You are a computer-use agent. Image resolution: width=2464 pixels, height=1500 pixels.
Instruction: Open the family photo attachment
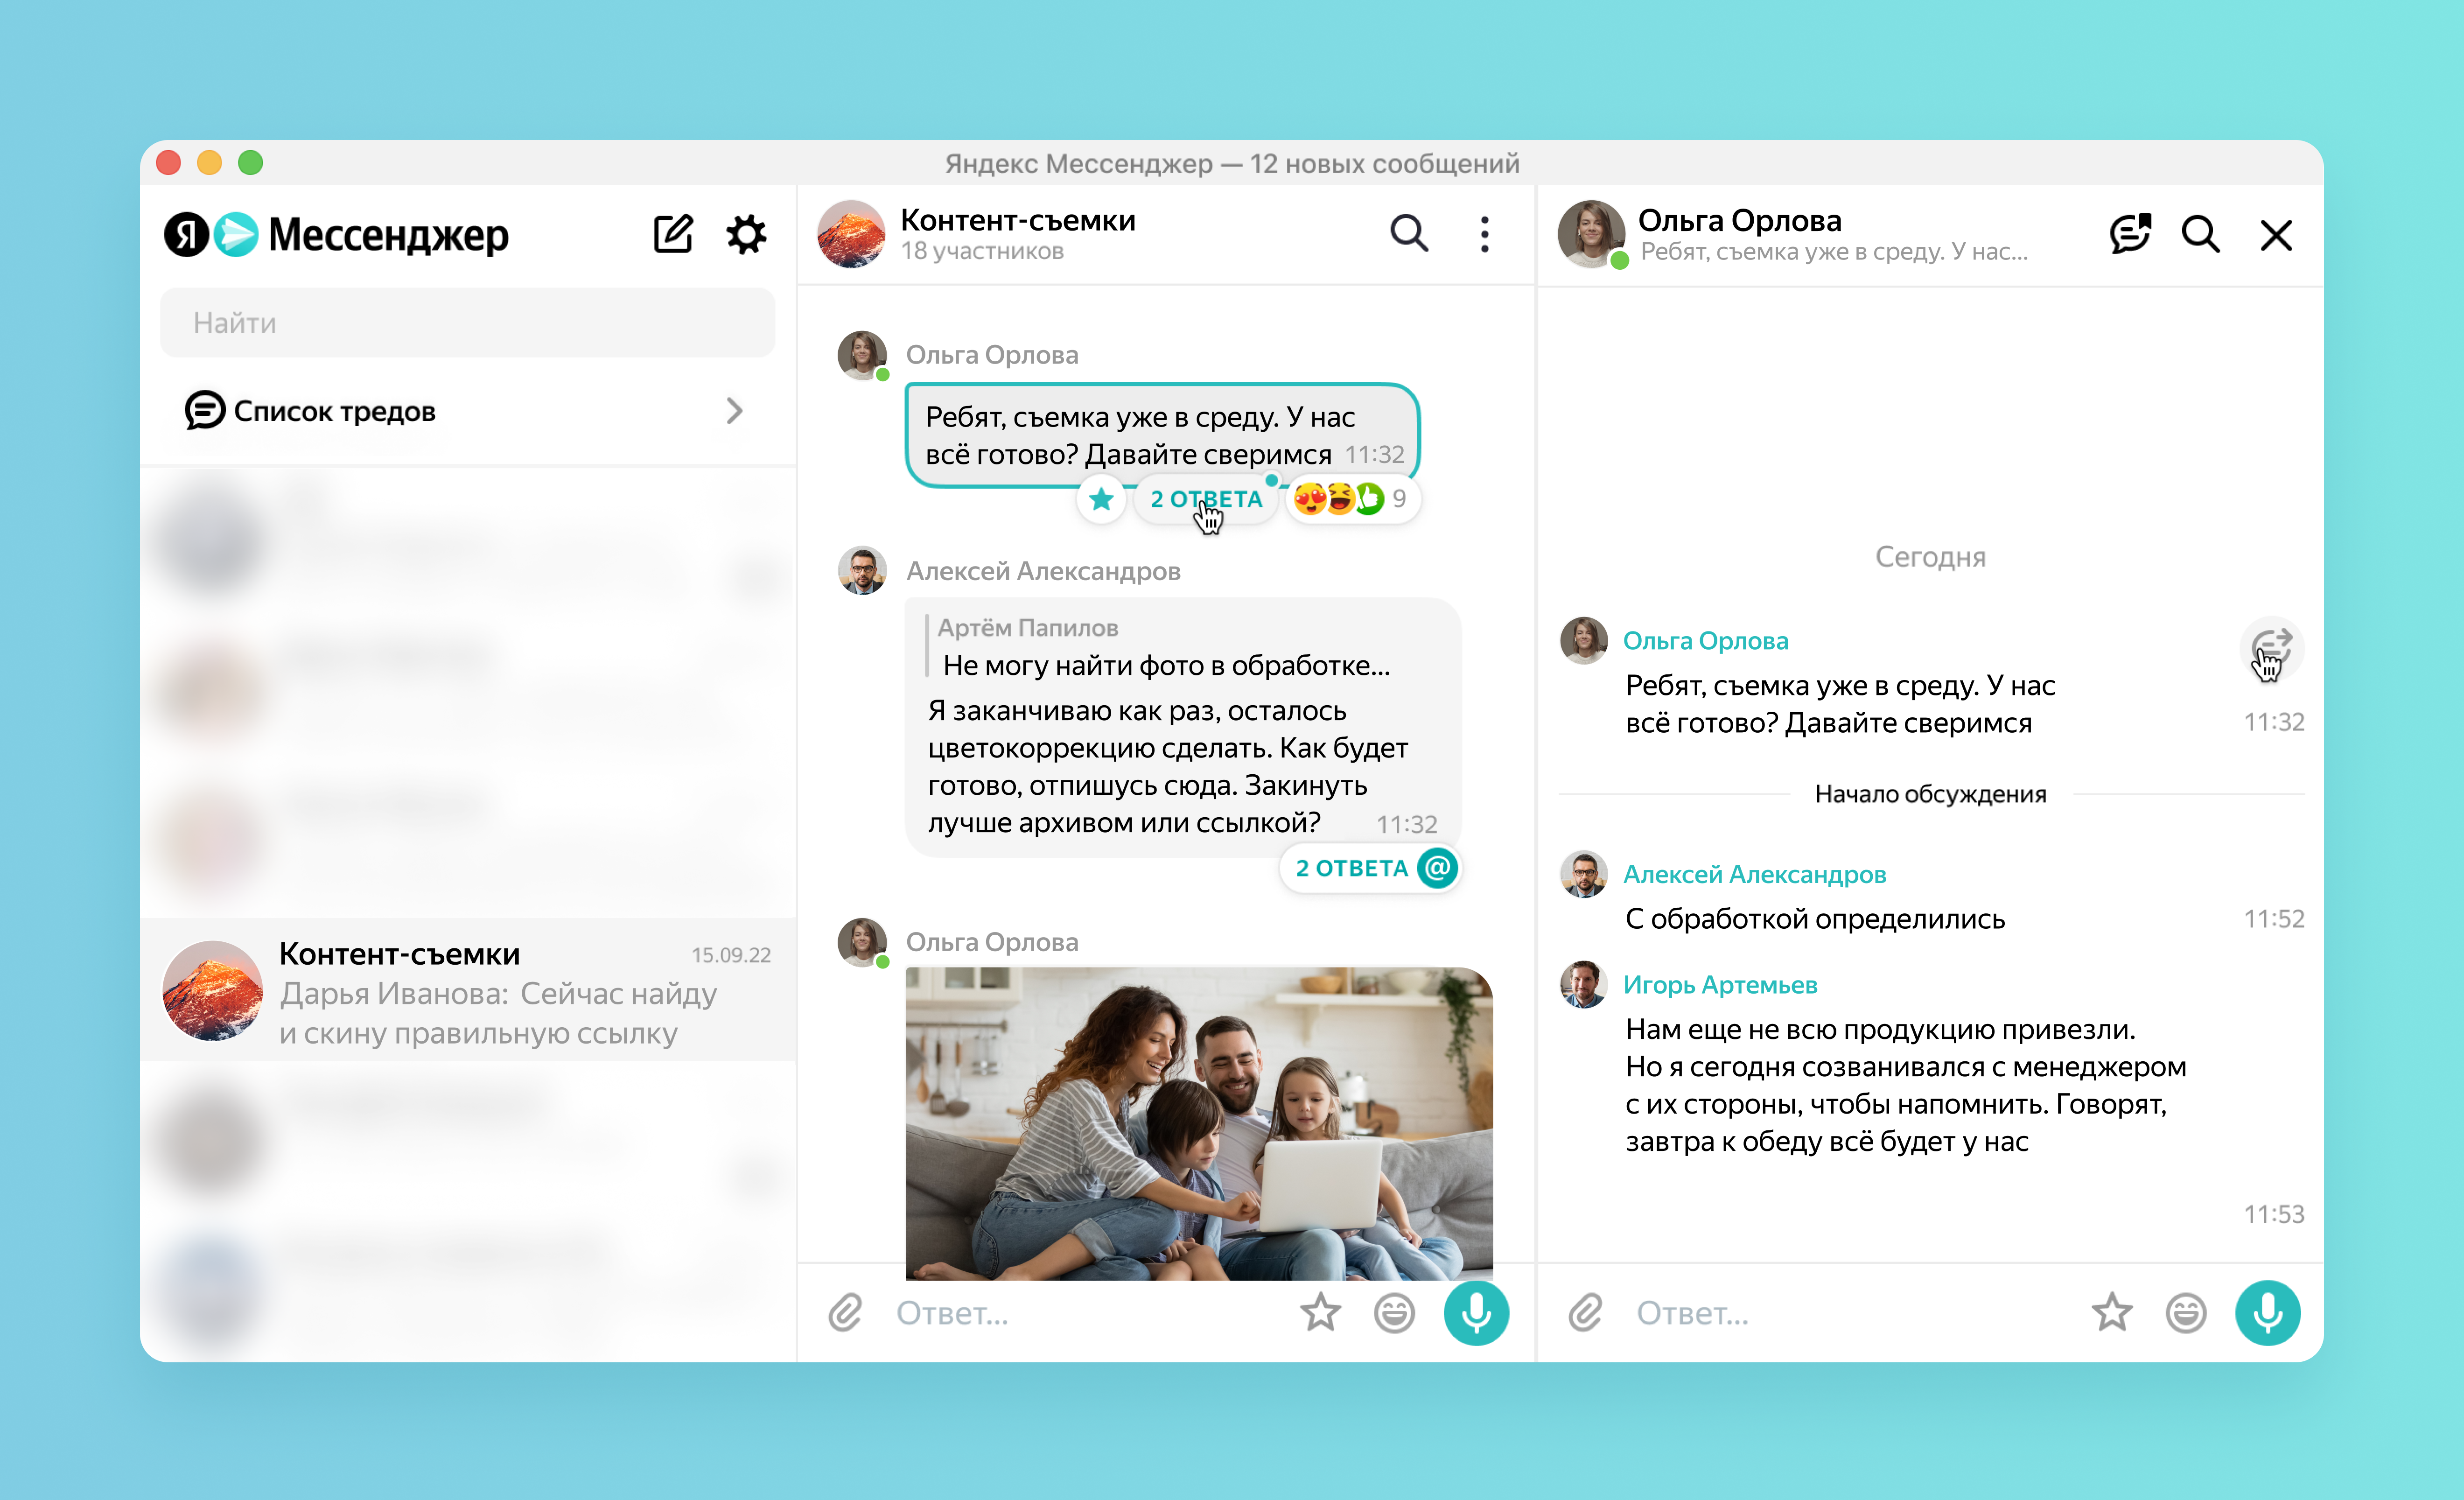tap(1199, 1123)
